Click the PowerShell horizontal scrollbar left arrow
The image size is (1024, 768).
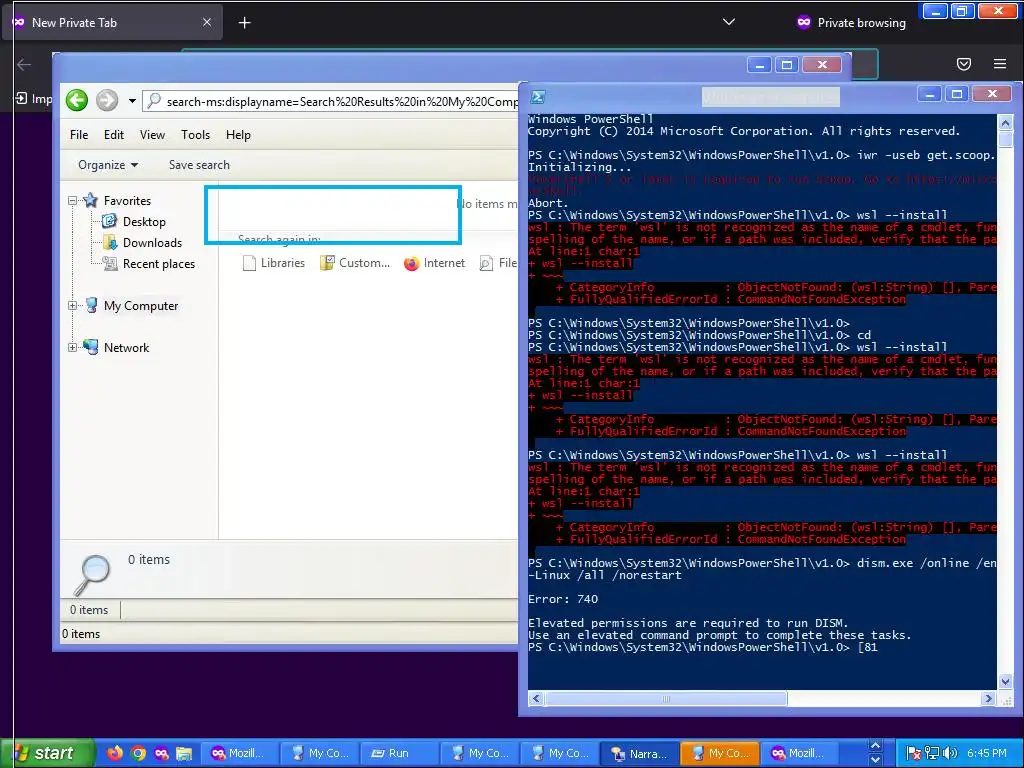(x=536, y=699)
